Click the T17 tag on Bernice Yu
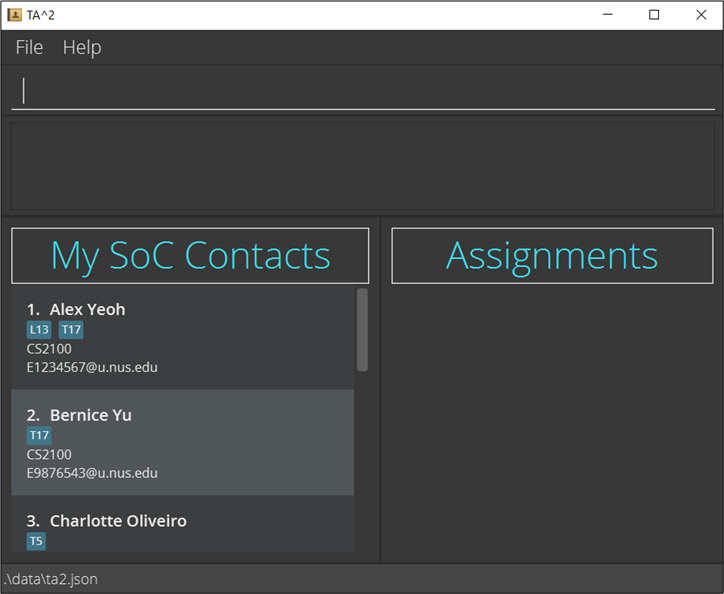This screenshot has width=724, height=594. 38,436
